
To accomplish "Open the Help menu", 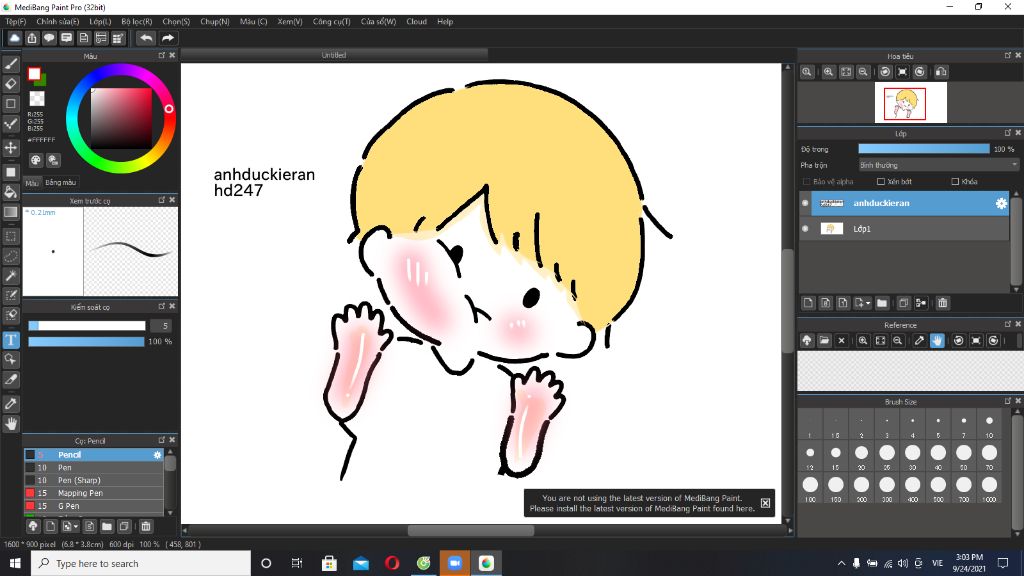I will (x=445, y=22).
